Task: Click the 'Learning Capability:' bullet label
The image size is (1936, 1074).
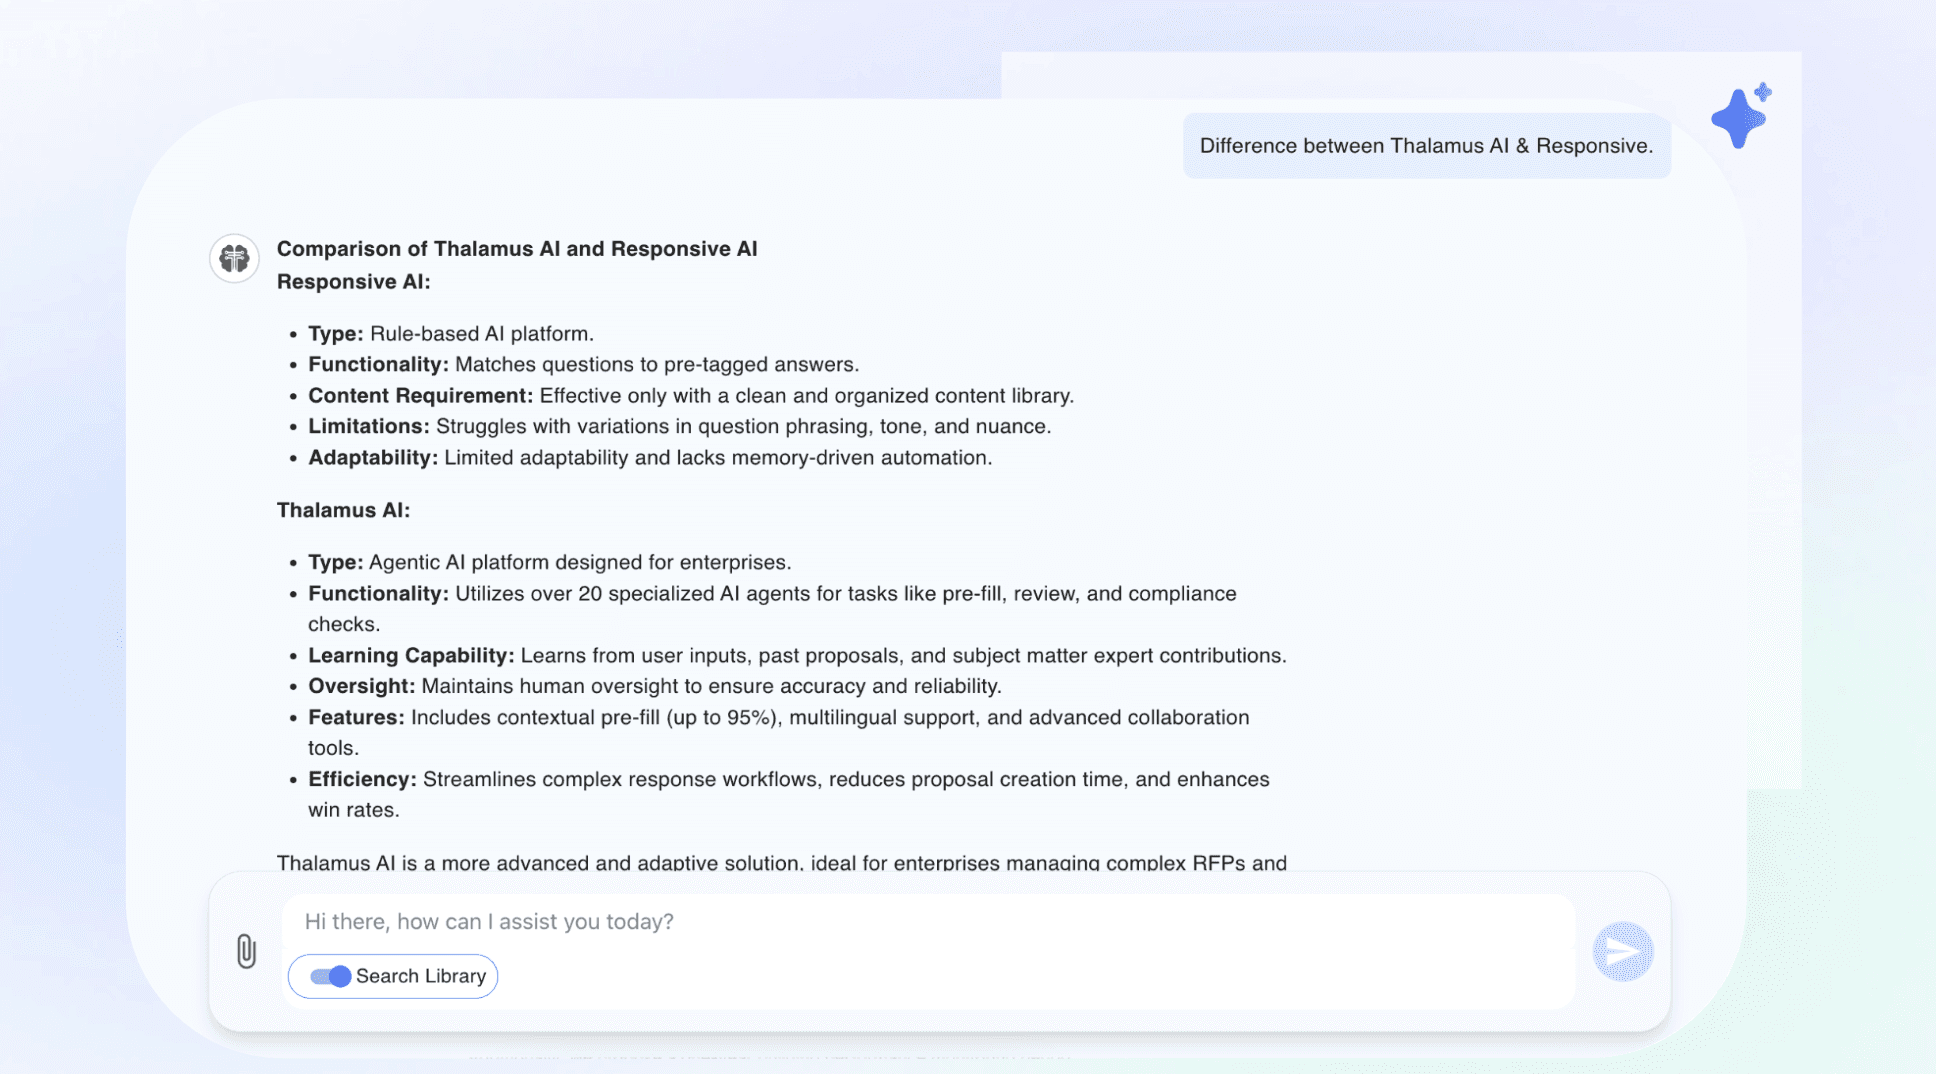Action: coord(411,656)
